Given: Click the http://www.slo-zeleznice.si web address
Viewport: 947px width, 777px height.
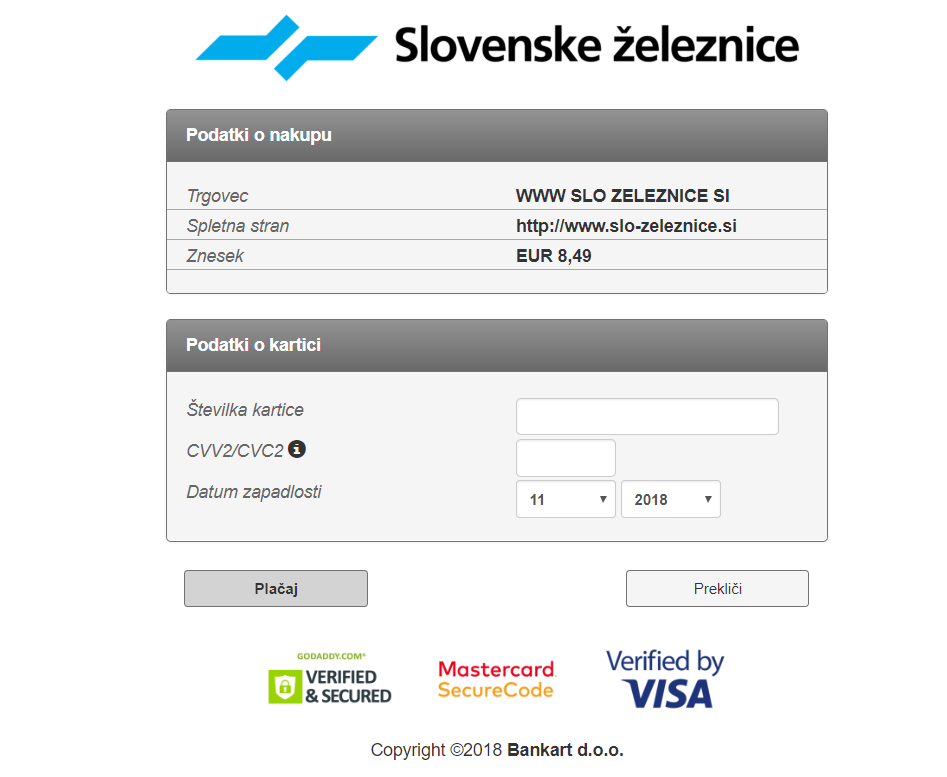Looking at the screenshot, I should point(626,226).
